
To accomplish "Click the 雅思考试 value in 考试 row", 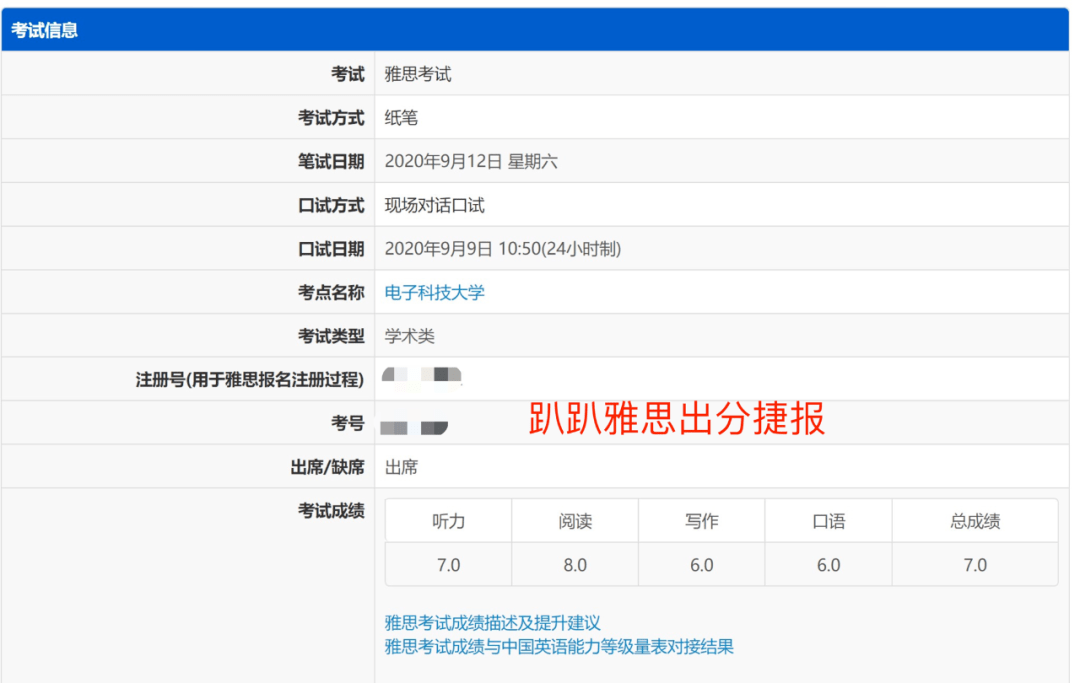I will pos(417,74).
